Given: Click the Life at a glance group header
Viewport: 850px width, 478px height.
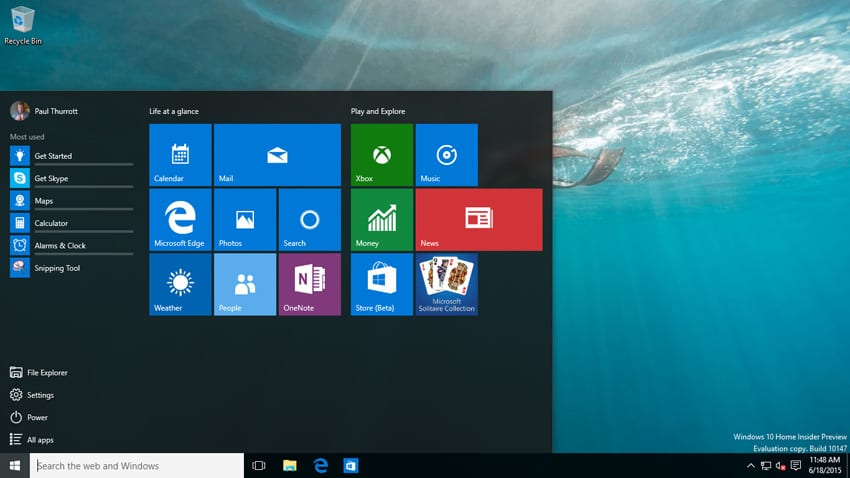Looking at the screenshot, I should click(x=174, y=111).
